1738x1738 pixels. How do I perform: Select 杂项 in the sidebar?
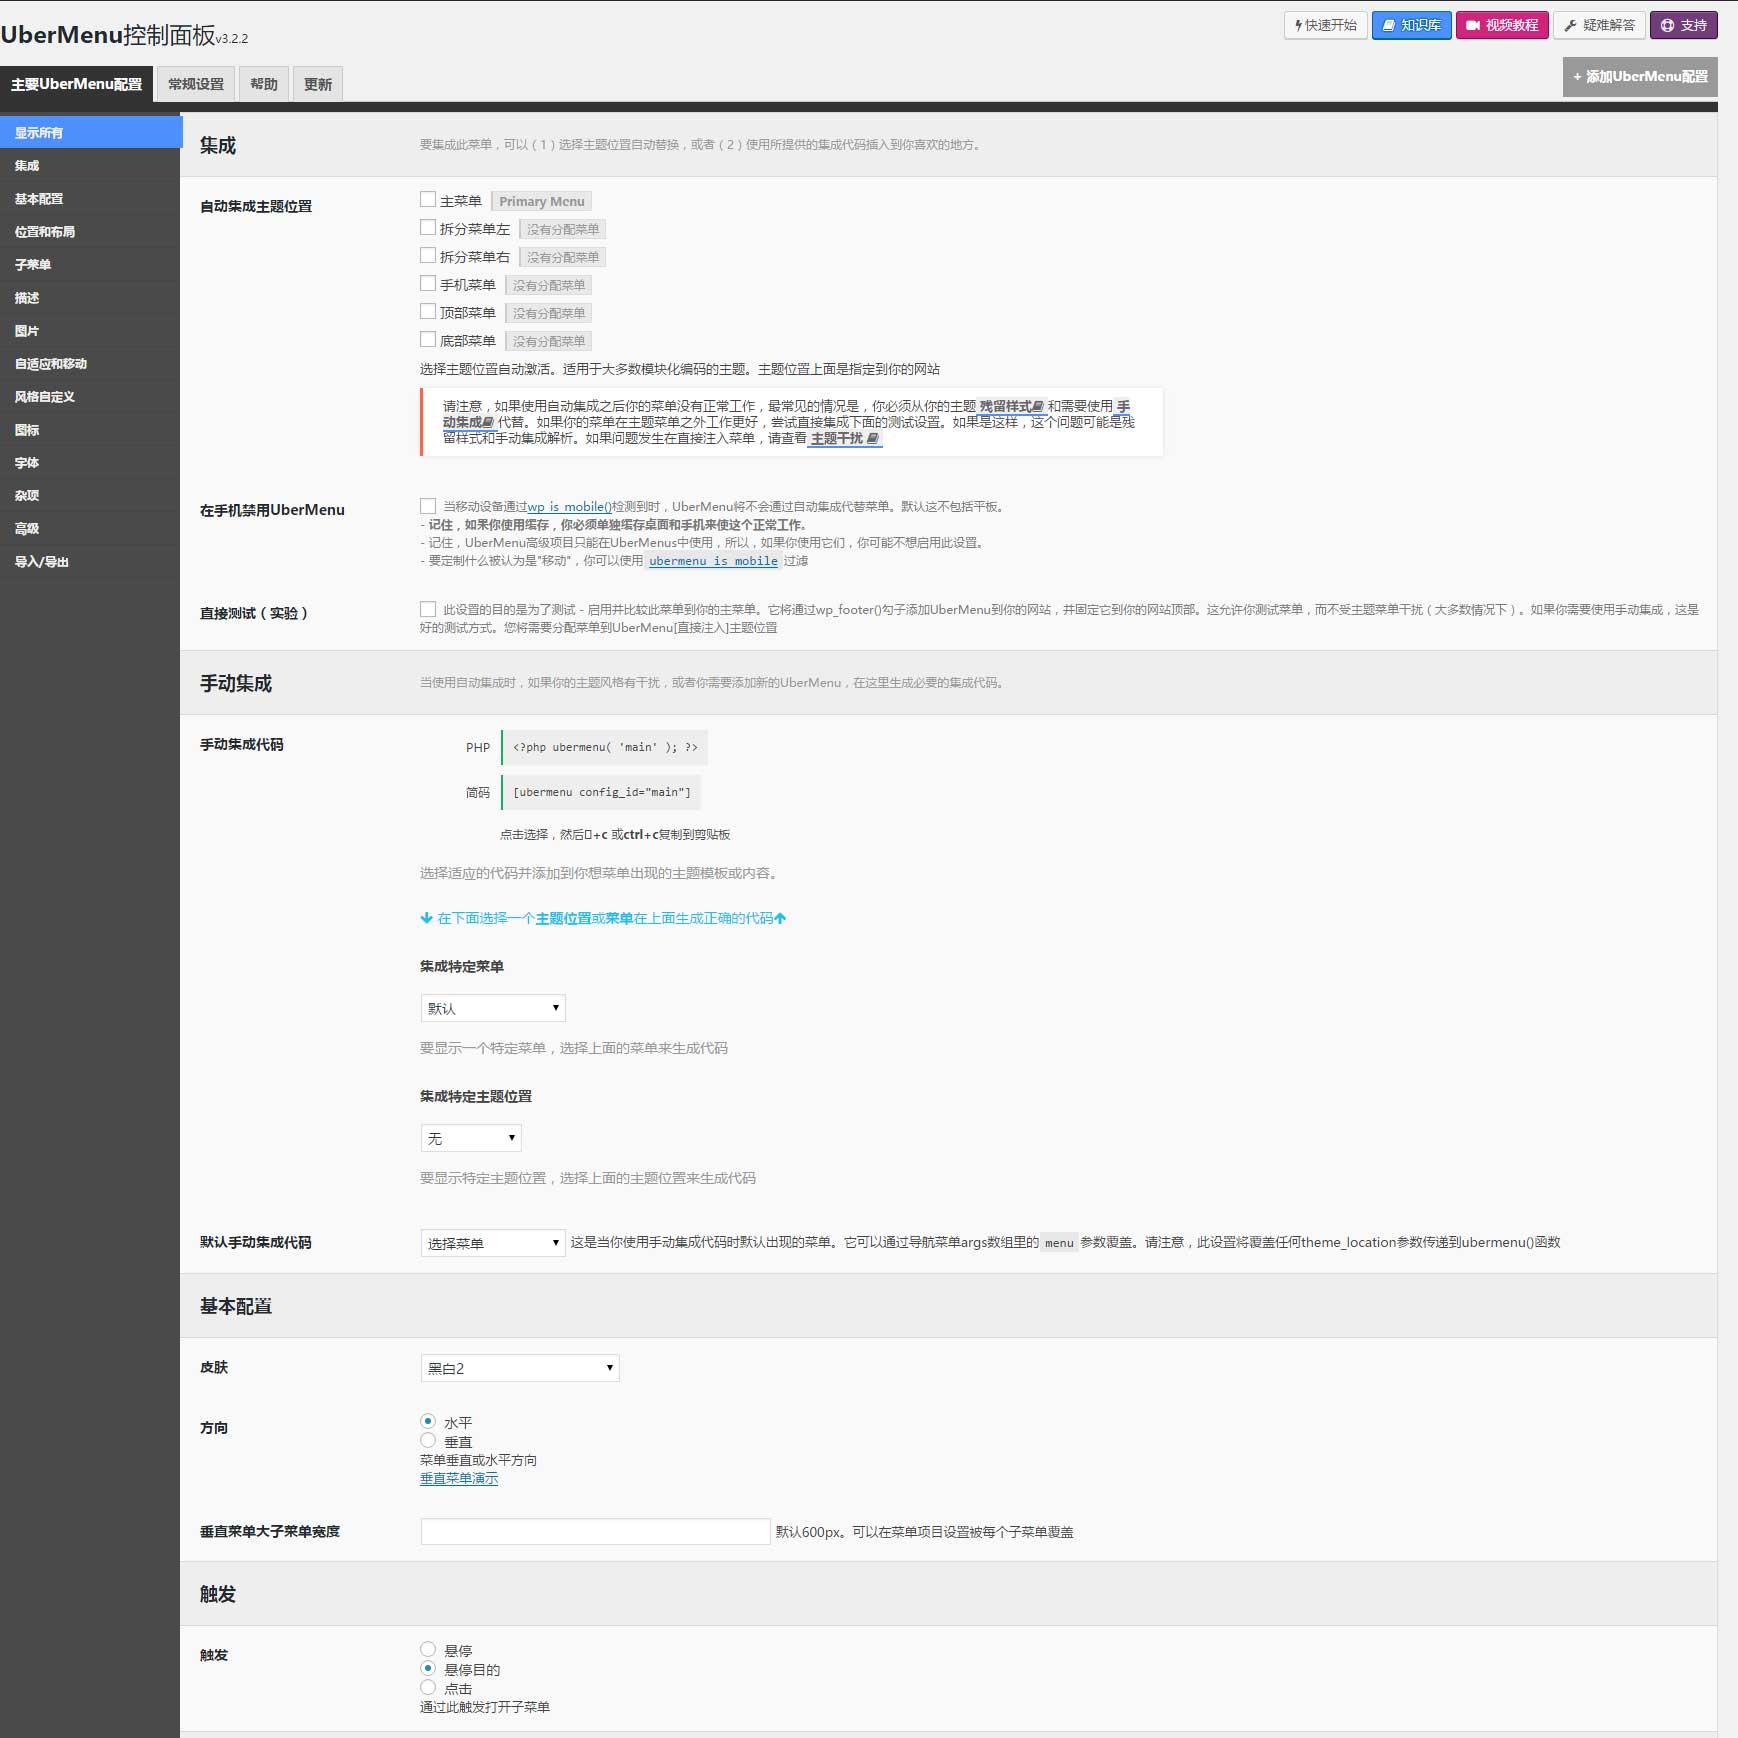[90, 495]
